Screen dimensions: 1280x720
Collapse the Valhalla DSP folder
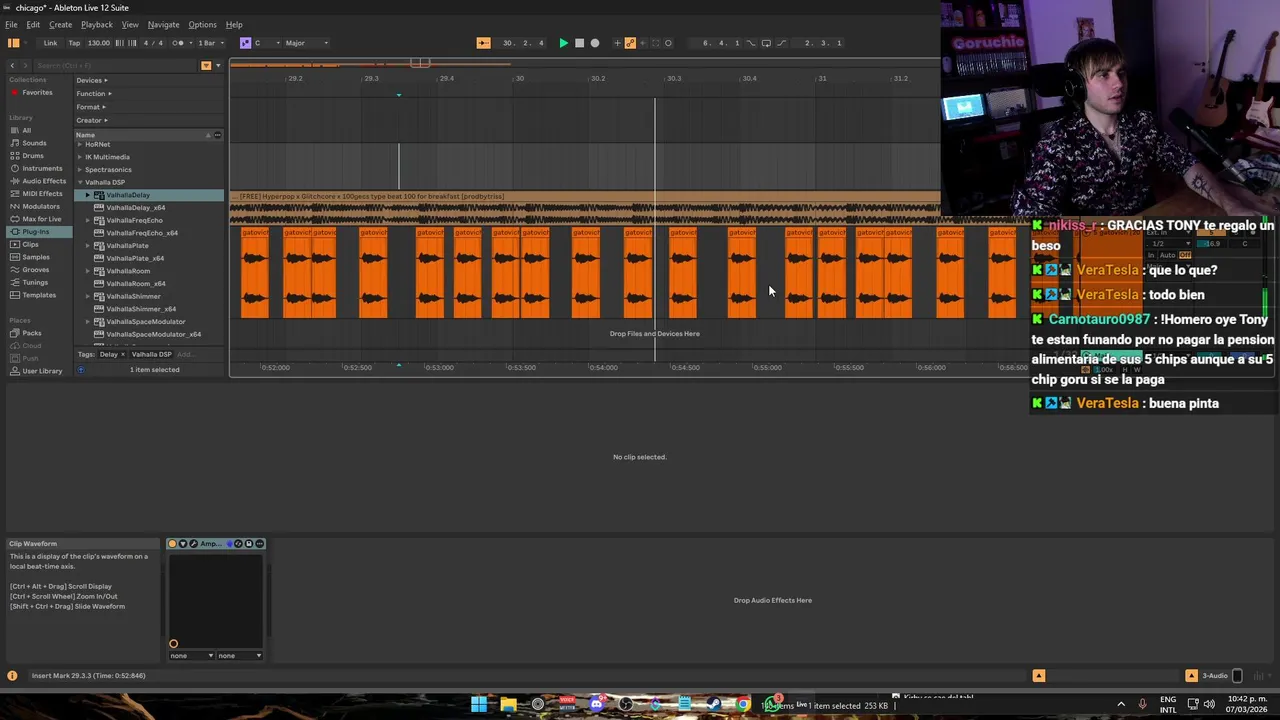80,182
